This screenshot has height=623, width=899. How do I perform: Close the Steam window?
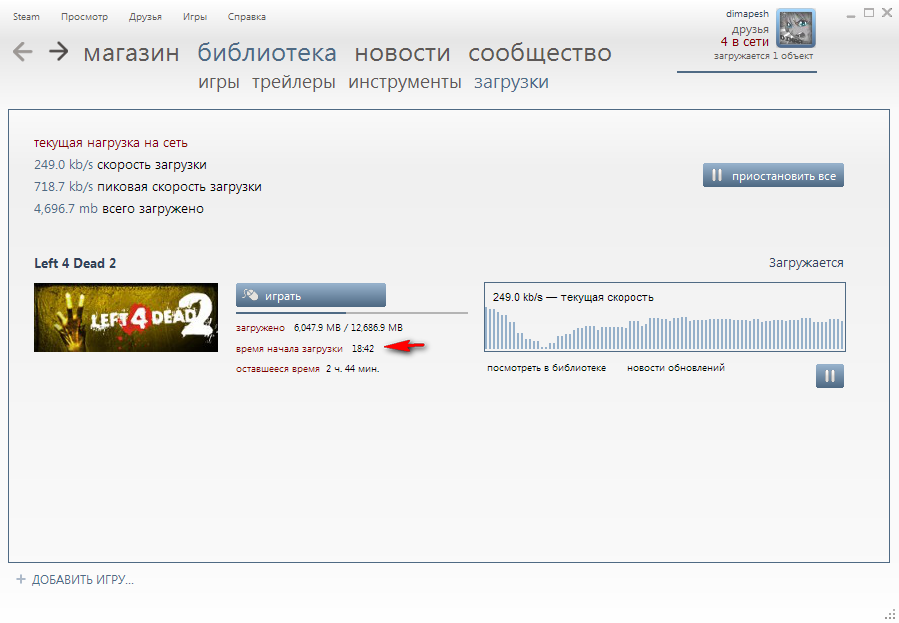point(887,13)
